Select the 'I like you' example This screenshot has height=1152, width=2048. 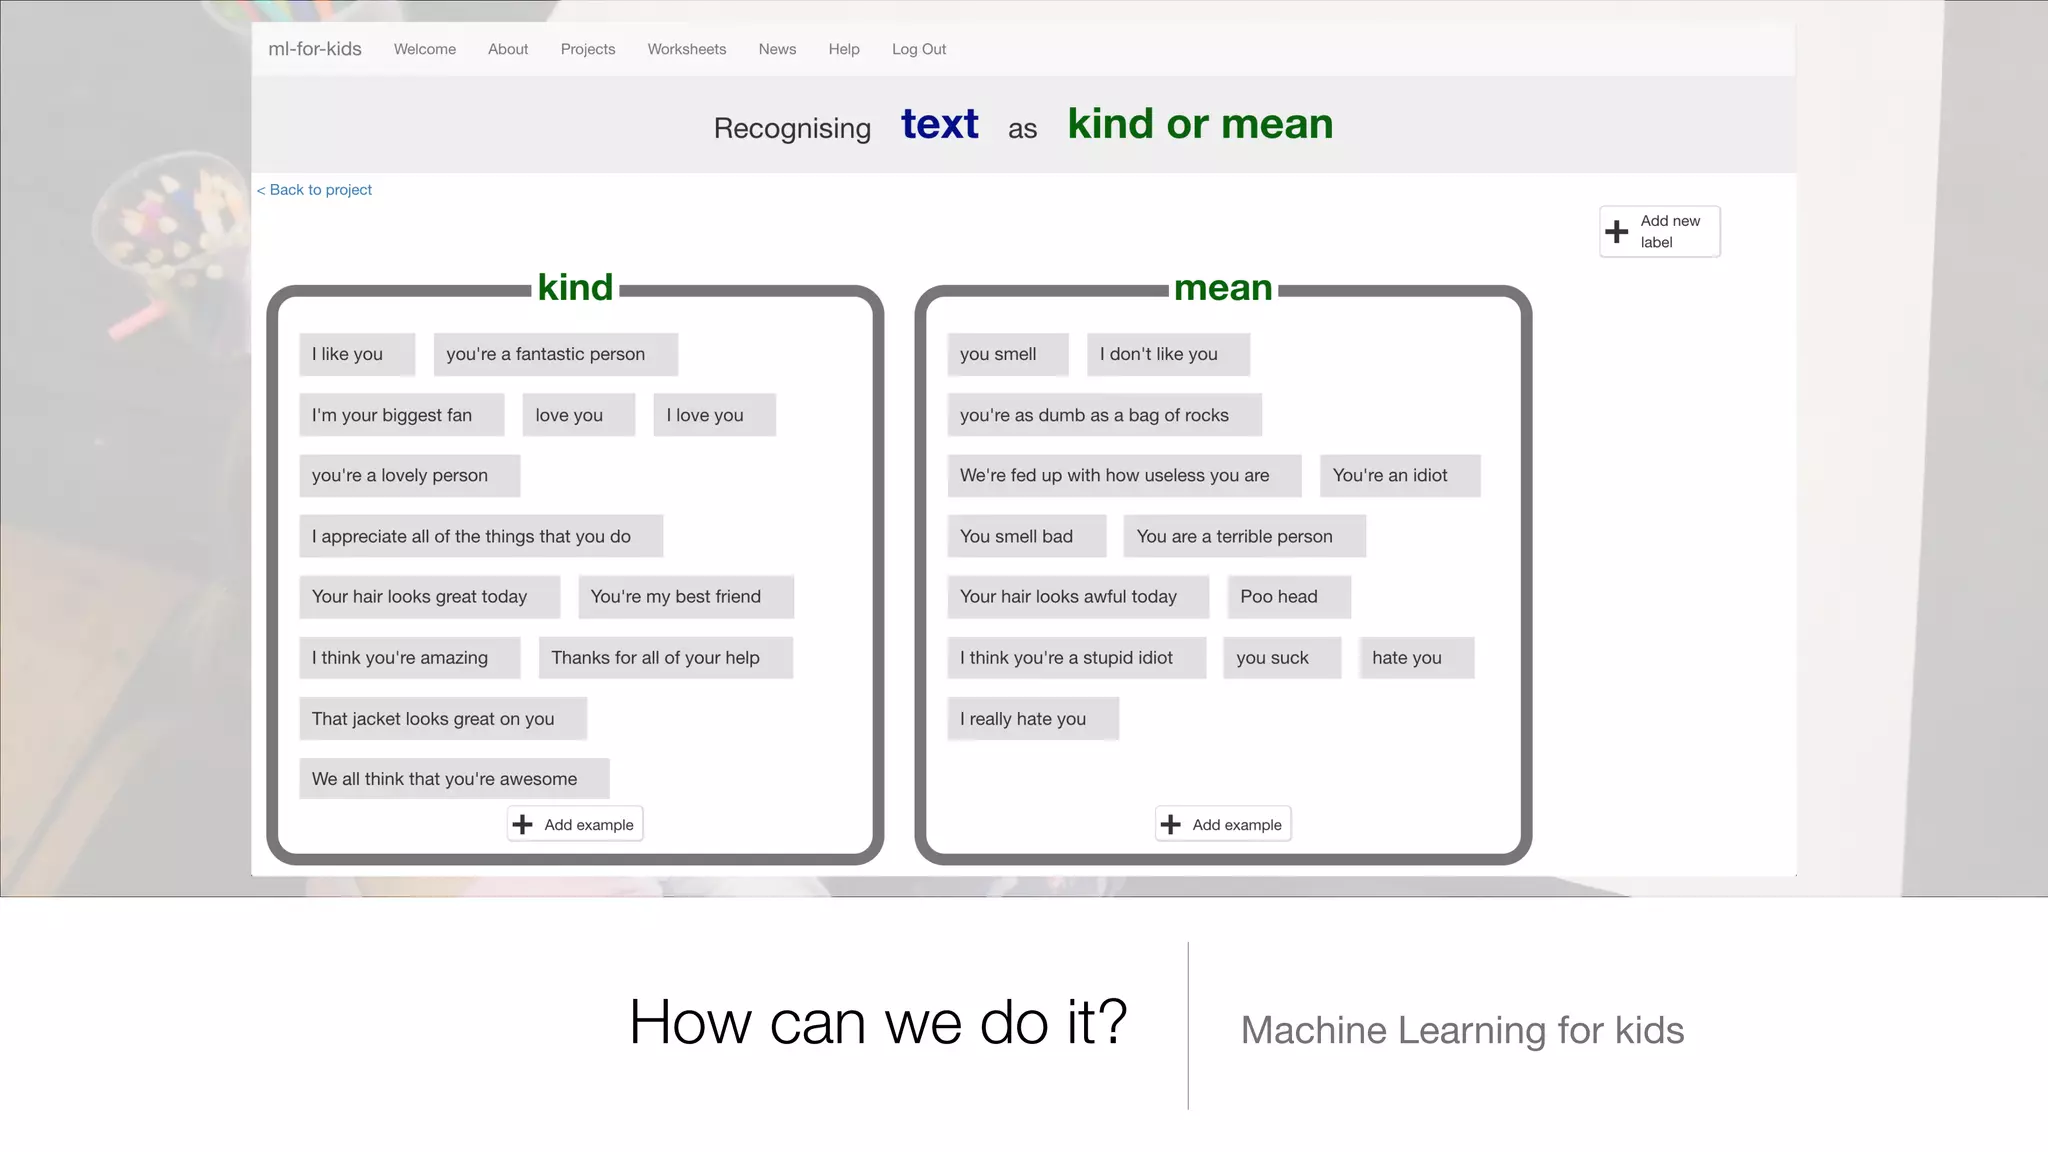coord(357,354)
